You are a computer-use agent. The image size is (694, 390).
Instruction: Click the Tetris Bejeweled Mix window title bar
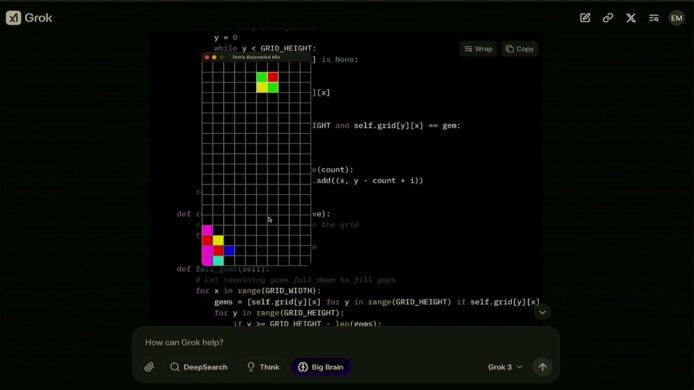(256, 57)
